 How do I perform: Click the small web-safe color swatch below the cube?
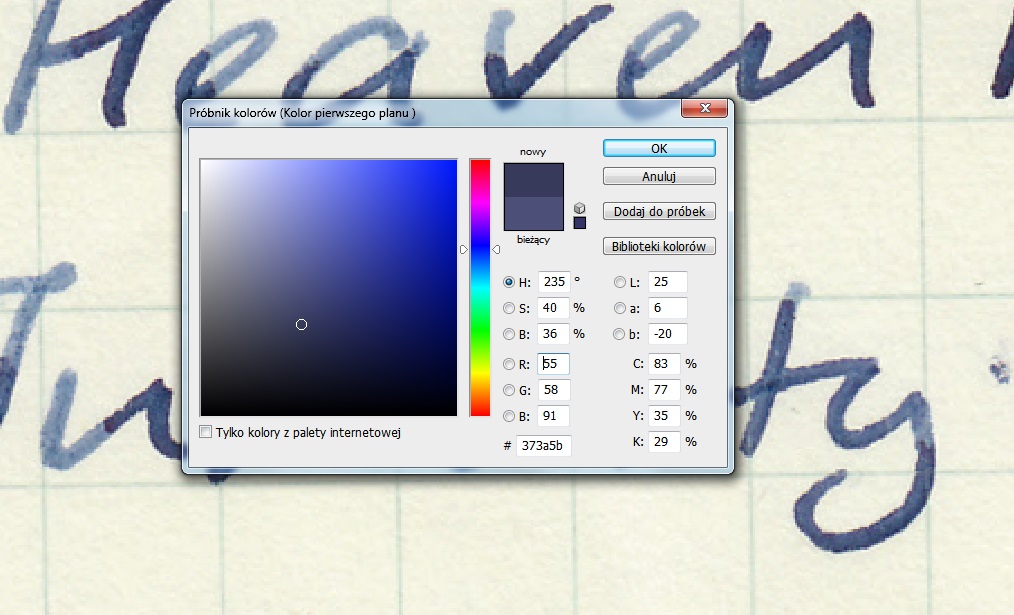[580, 223]
